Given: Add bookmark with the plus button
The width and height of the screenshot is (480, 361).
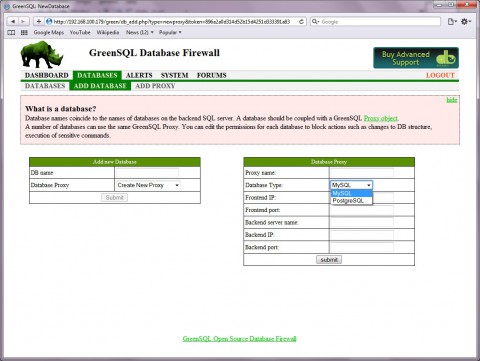Looking at the screenshot, I should click(39, 22).
